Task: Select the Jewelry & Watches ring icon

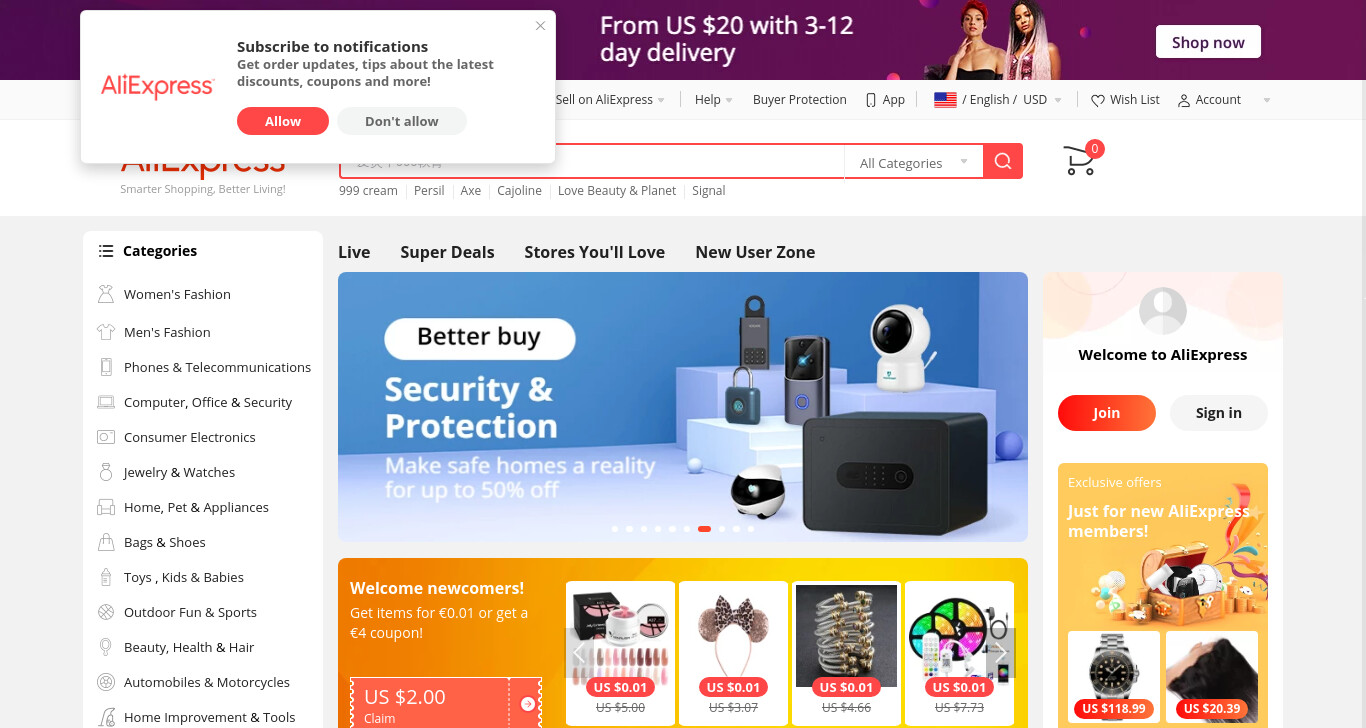Action: 106,472
